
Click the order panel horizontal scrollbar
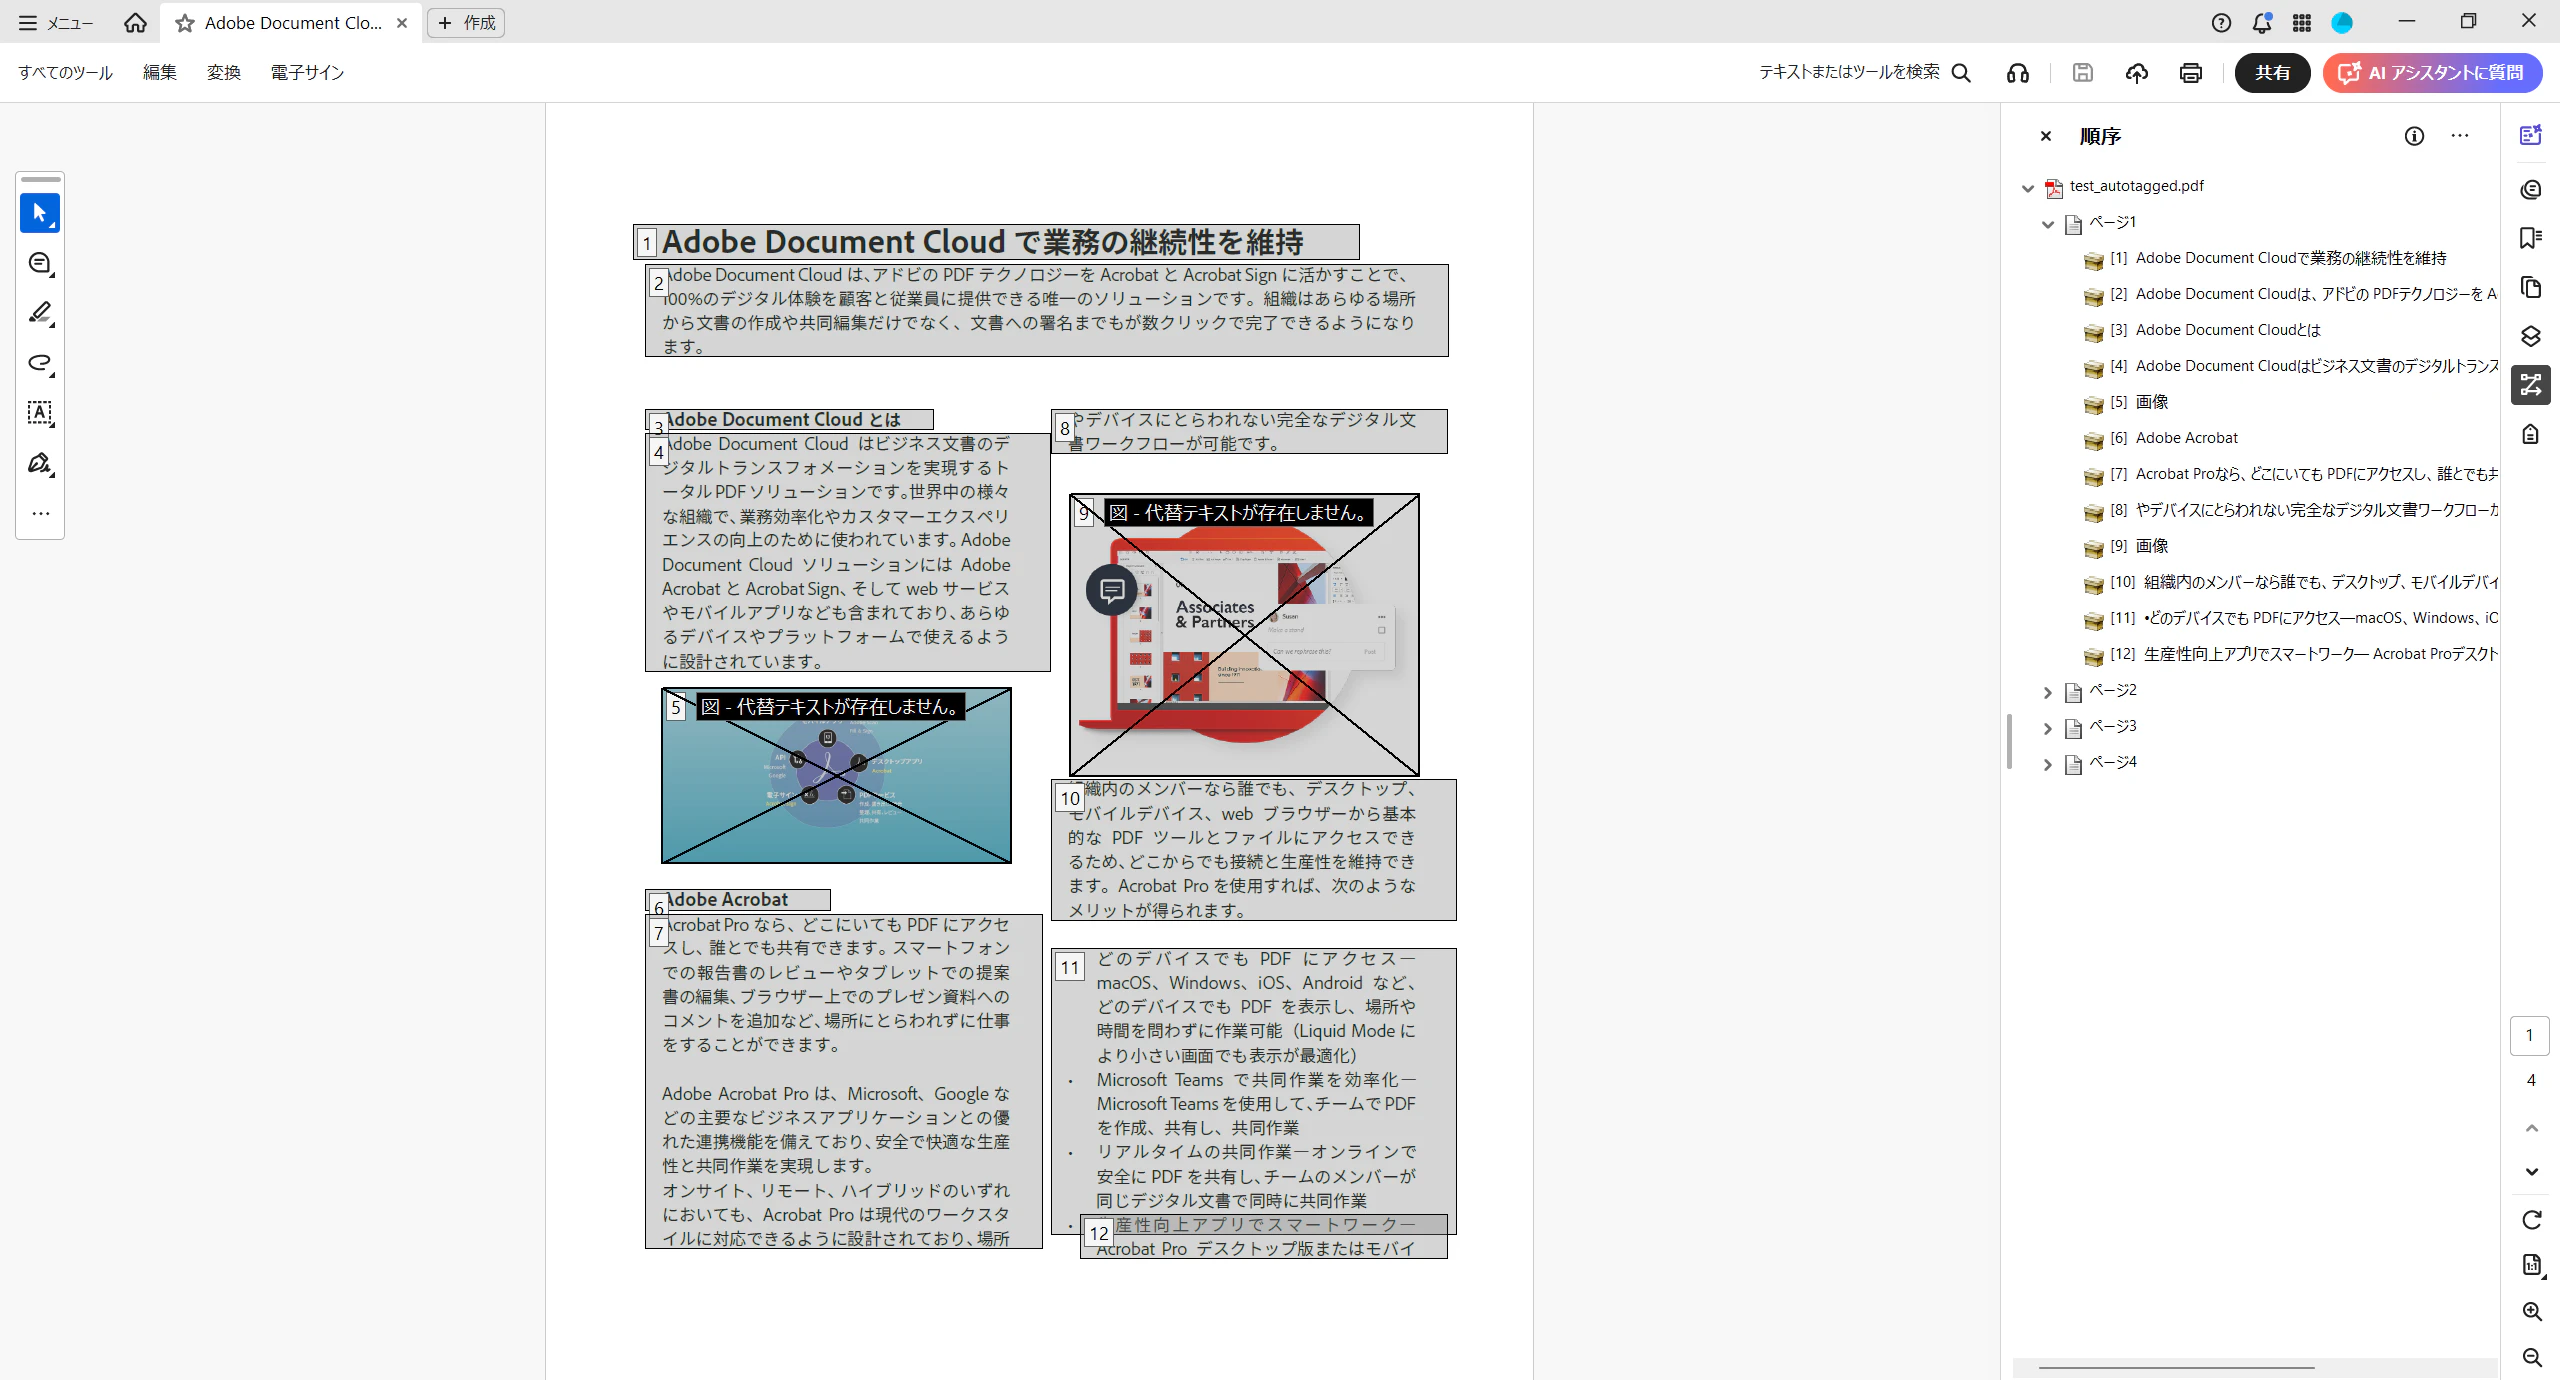coord(2176,1367)
